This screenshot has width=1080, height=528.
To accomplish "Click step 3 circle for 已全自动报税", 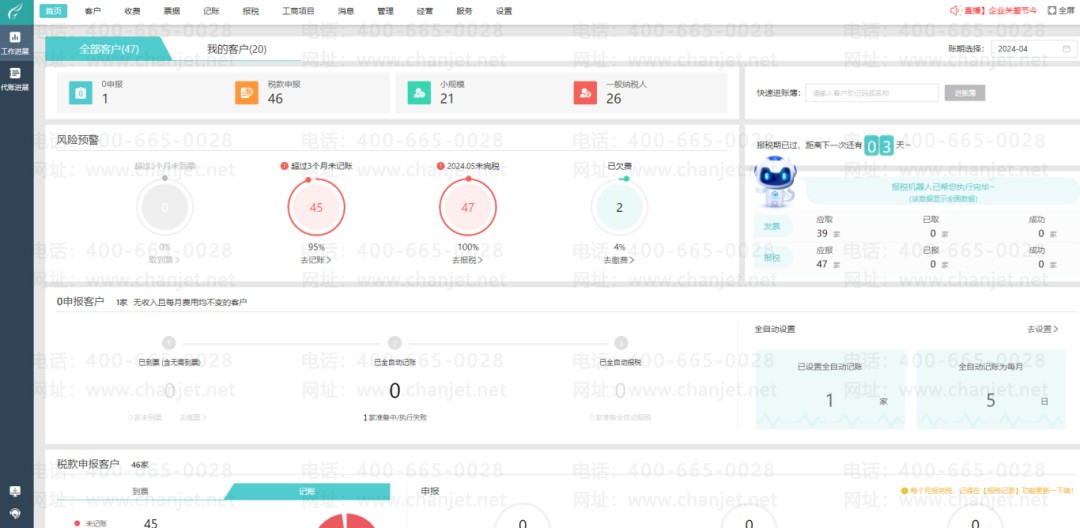I will (621, 343).
